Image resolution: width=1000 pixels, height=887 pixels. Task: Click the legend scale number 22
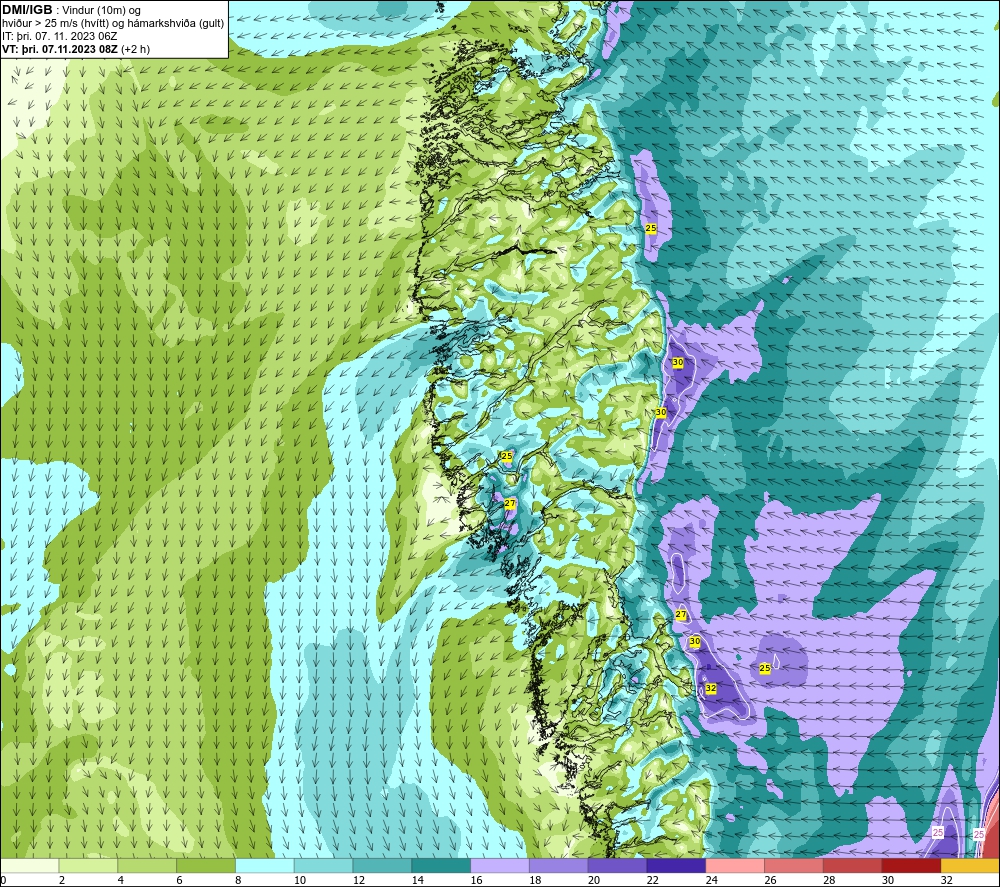coord(652,880)
